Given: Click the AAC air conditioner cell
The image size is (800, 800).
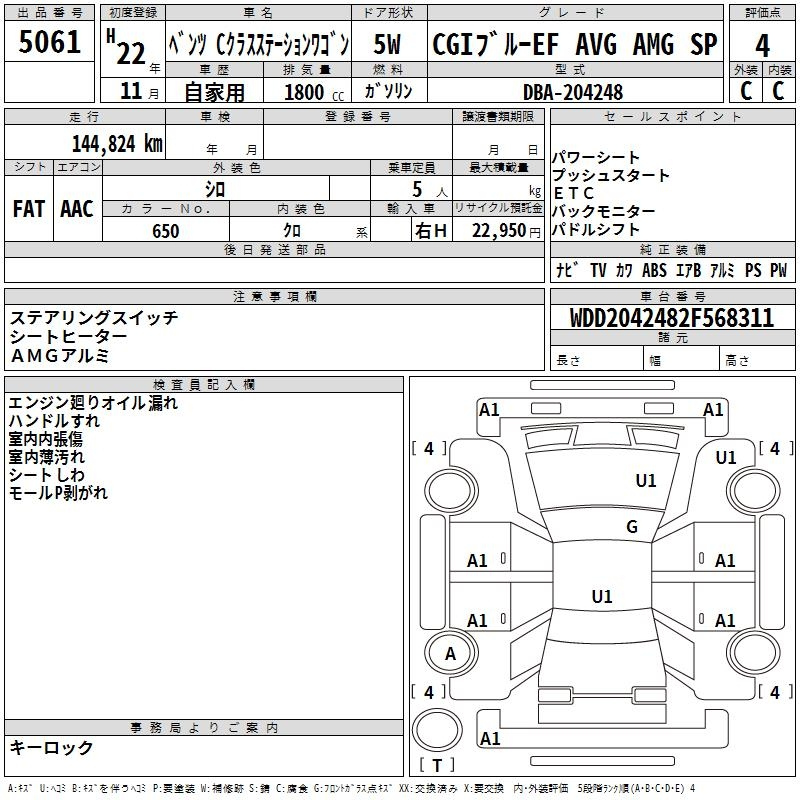Looking at the screenshot, I should click(x=77, y=208).
